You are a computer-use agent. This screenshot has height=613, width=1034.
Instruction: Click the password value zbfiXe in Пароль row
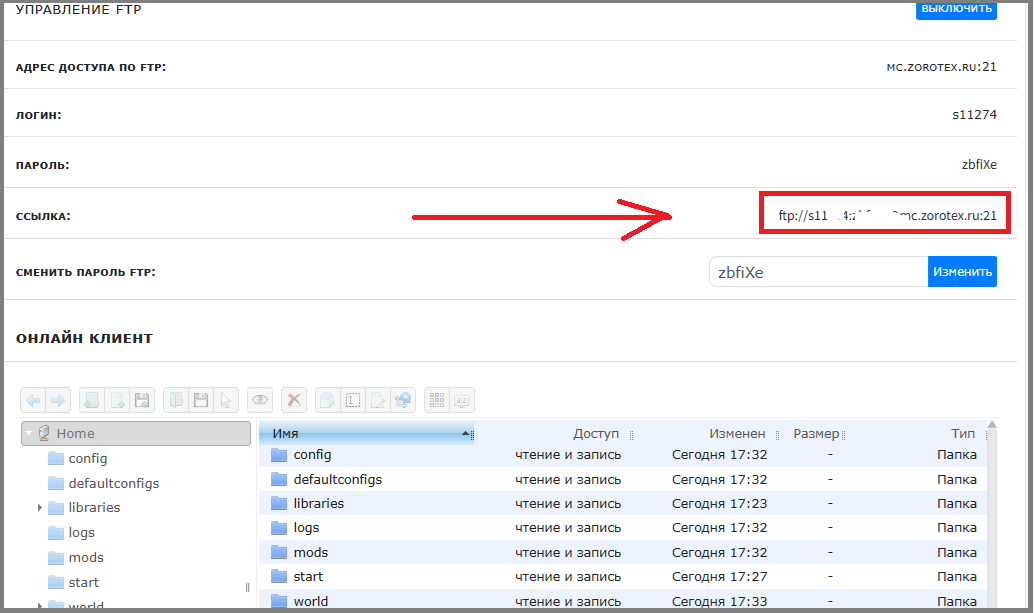(x=979, y=164)
